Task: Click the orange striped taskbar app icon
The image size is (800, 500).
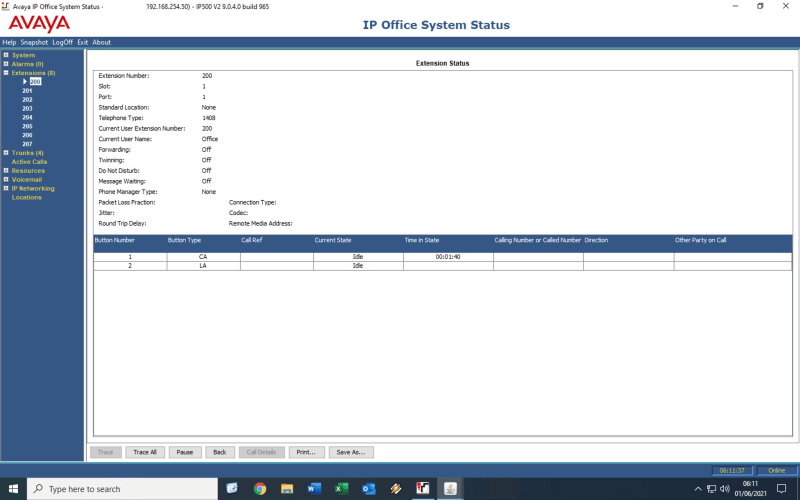Action: [x=395, y=489]
